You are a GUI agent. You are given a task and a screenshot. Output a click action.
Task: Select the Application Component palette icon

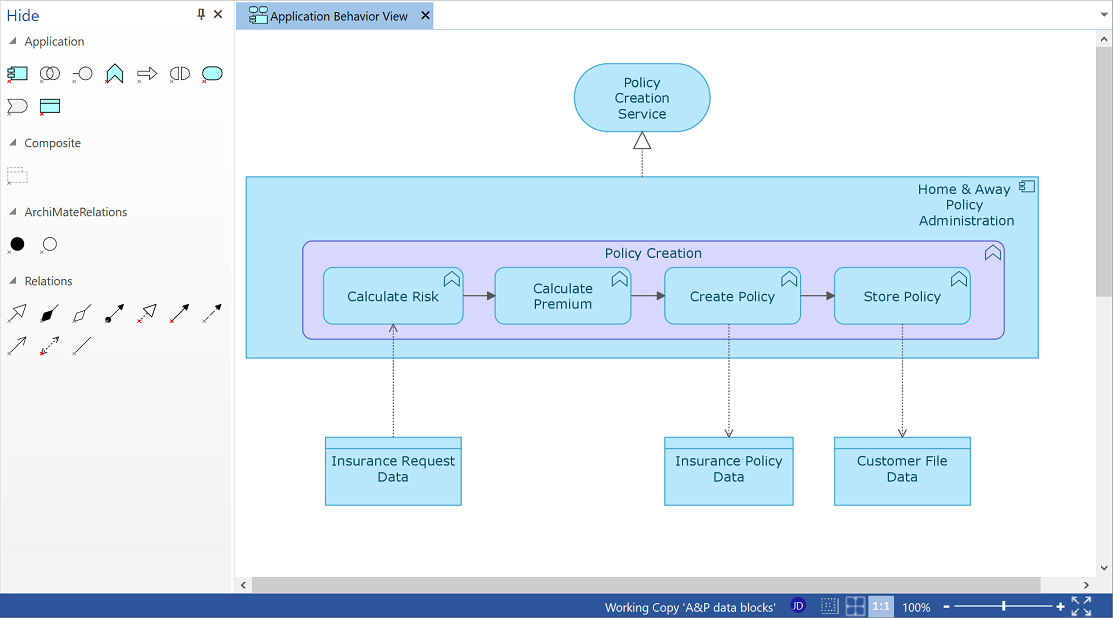(17, 74)
